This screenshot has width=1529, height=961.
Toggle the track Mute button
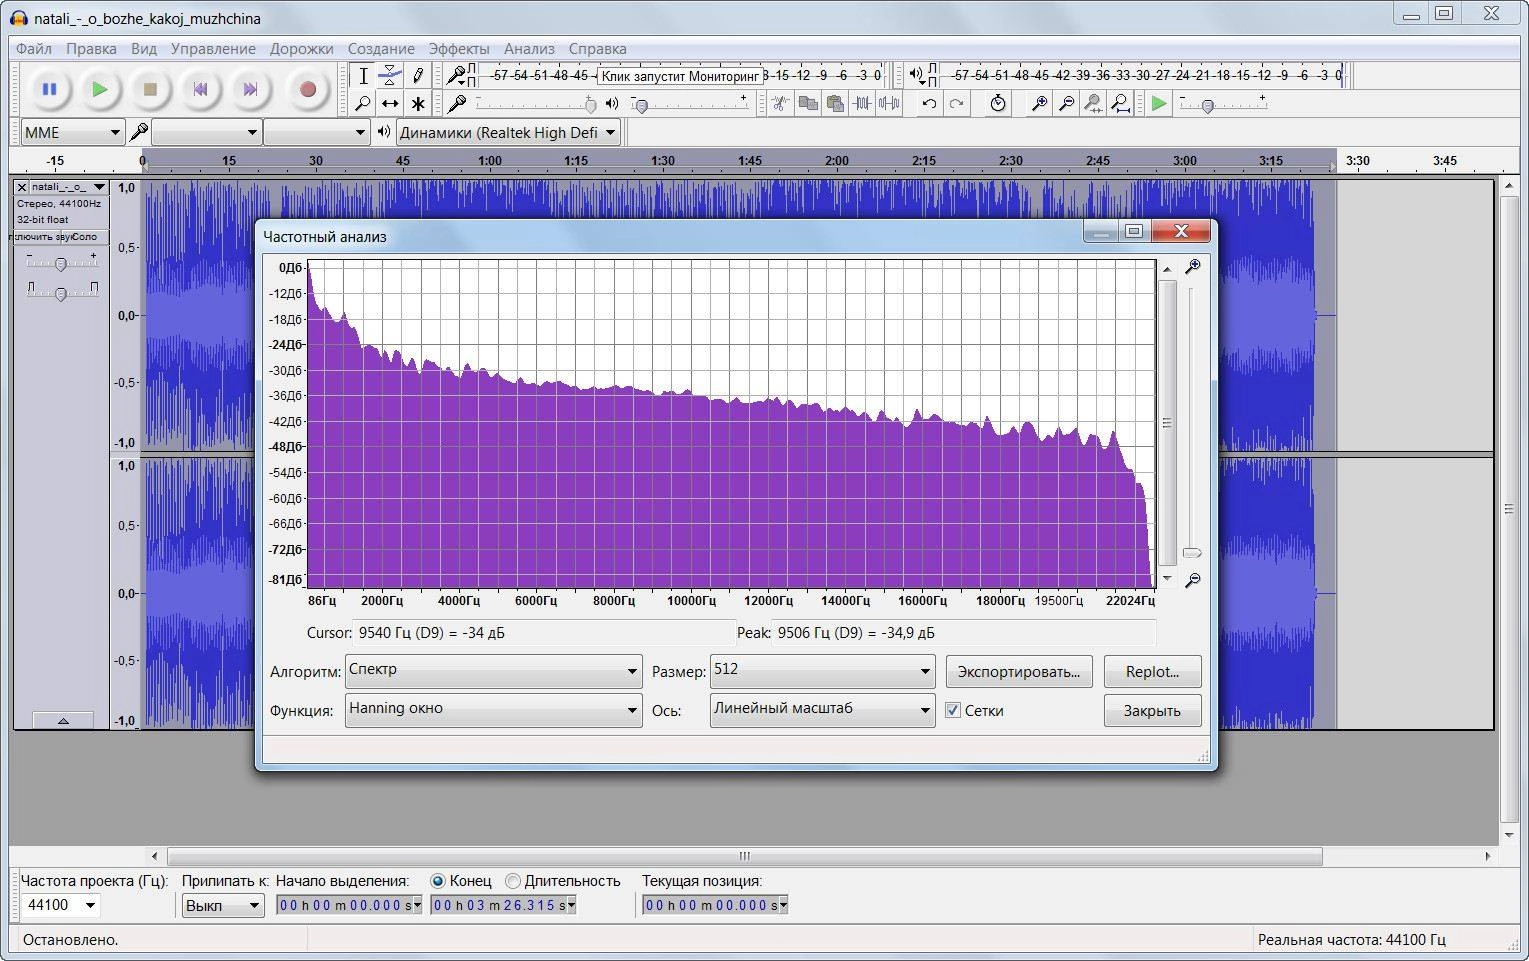click(x=35, y=237)
